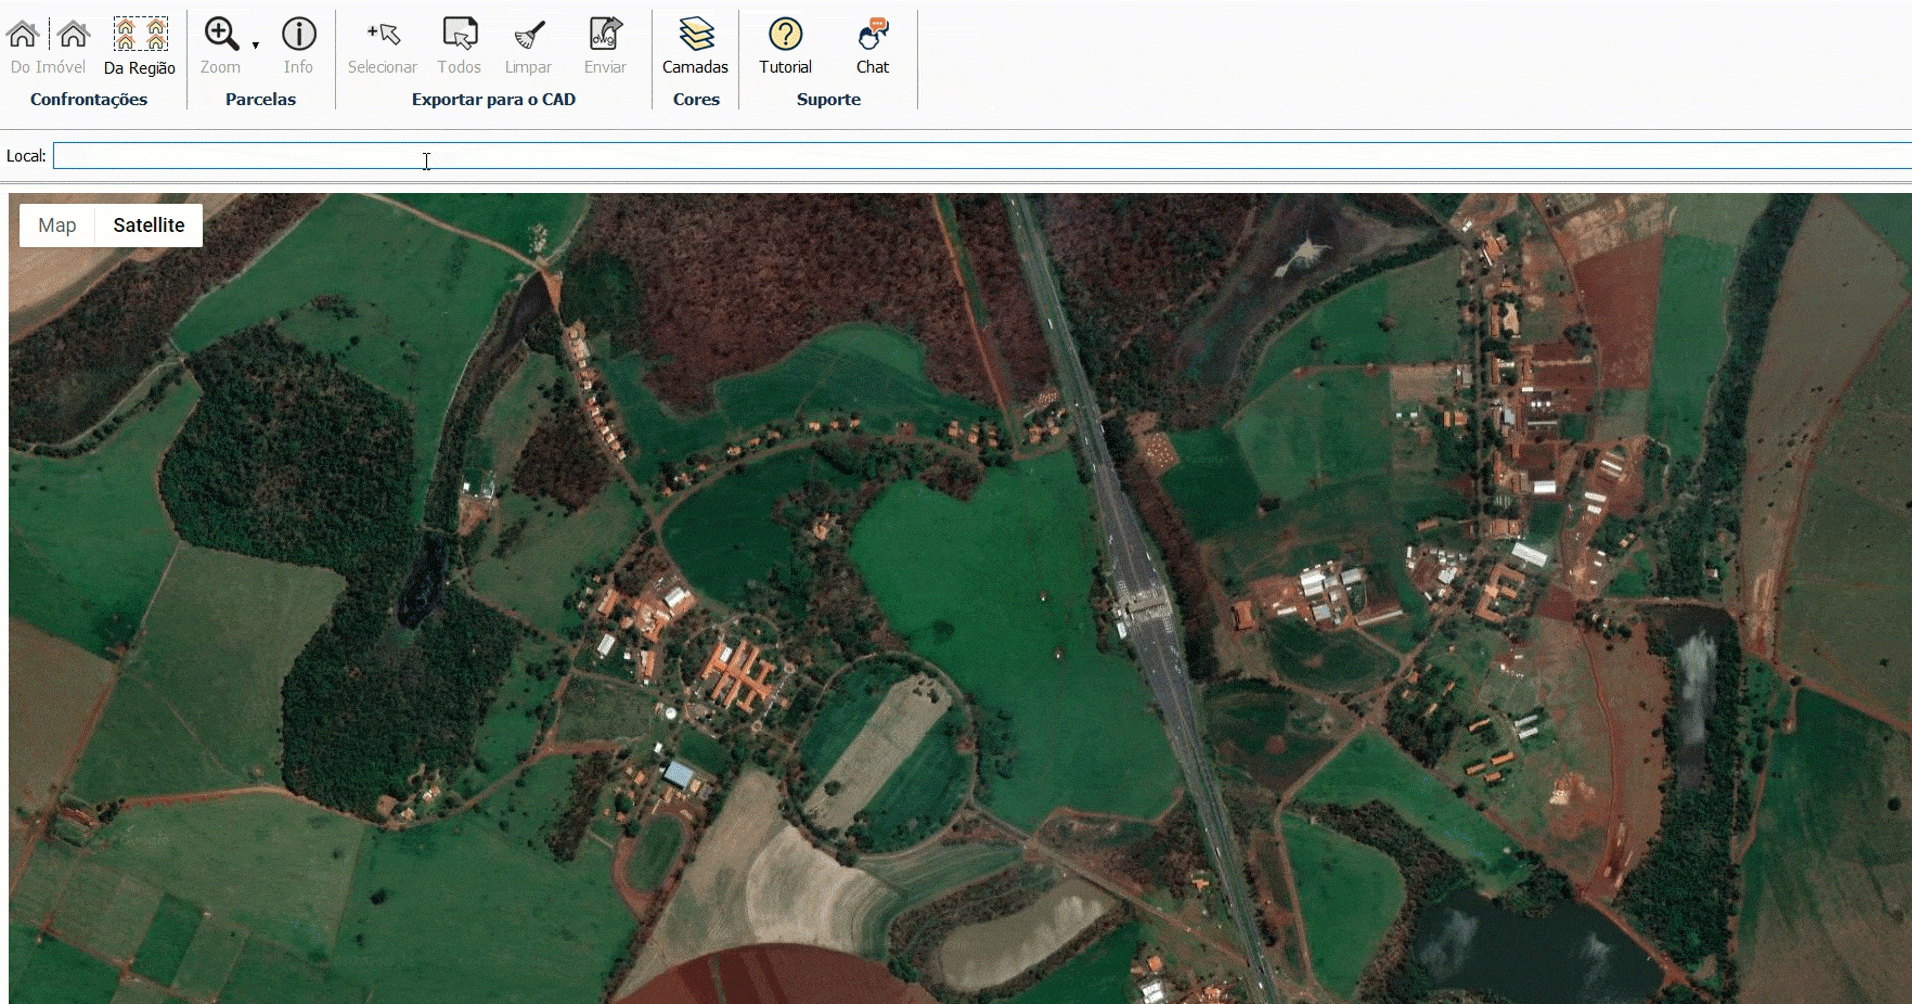Click Todos to select all
1912x1004 pixels.
[x=459, y=46]
